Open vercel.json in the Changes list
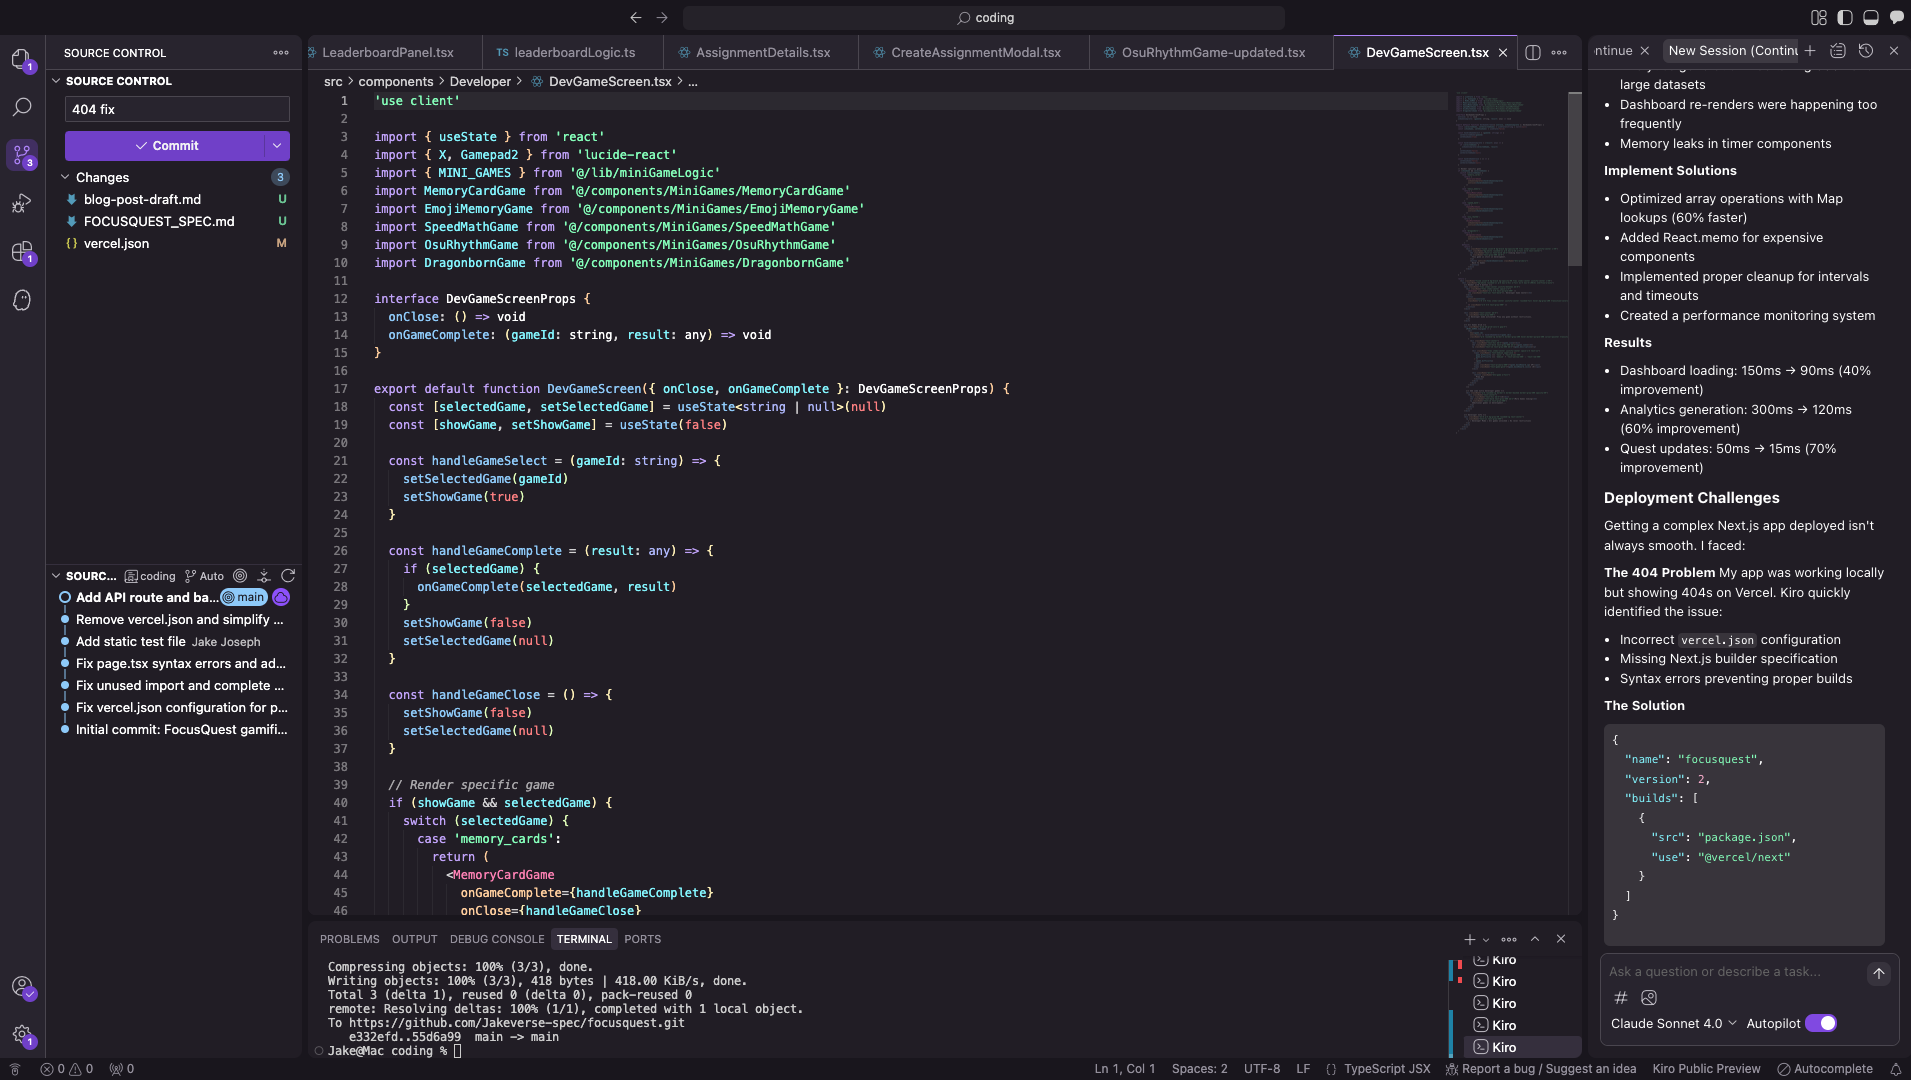Image resolution: width=1911 pixels, height=1080 pixels. tap(176, 244)
